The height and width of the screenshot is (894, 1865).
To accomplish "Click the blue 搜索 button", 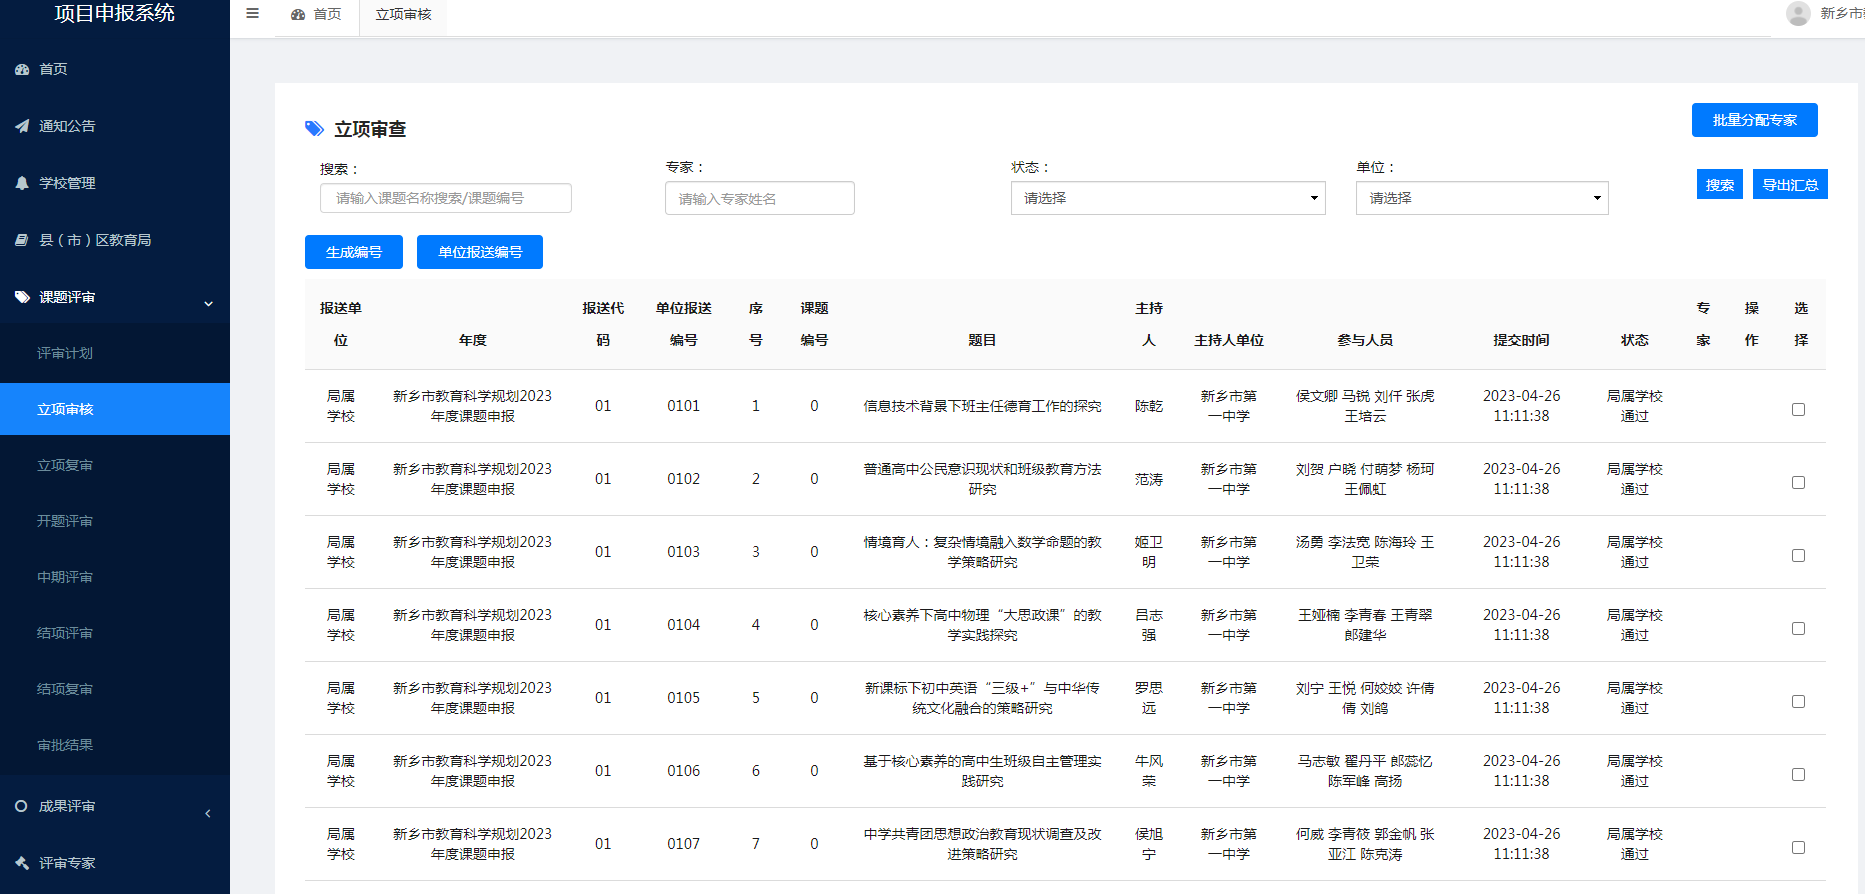I will pos(1719,185).
